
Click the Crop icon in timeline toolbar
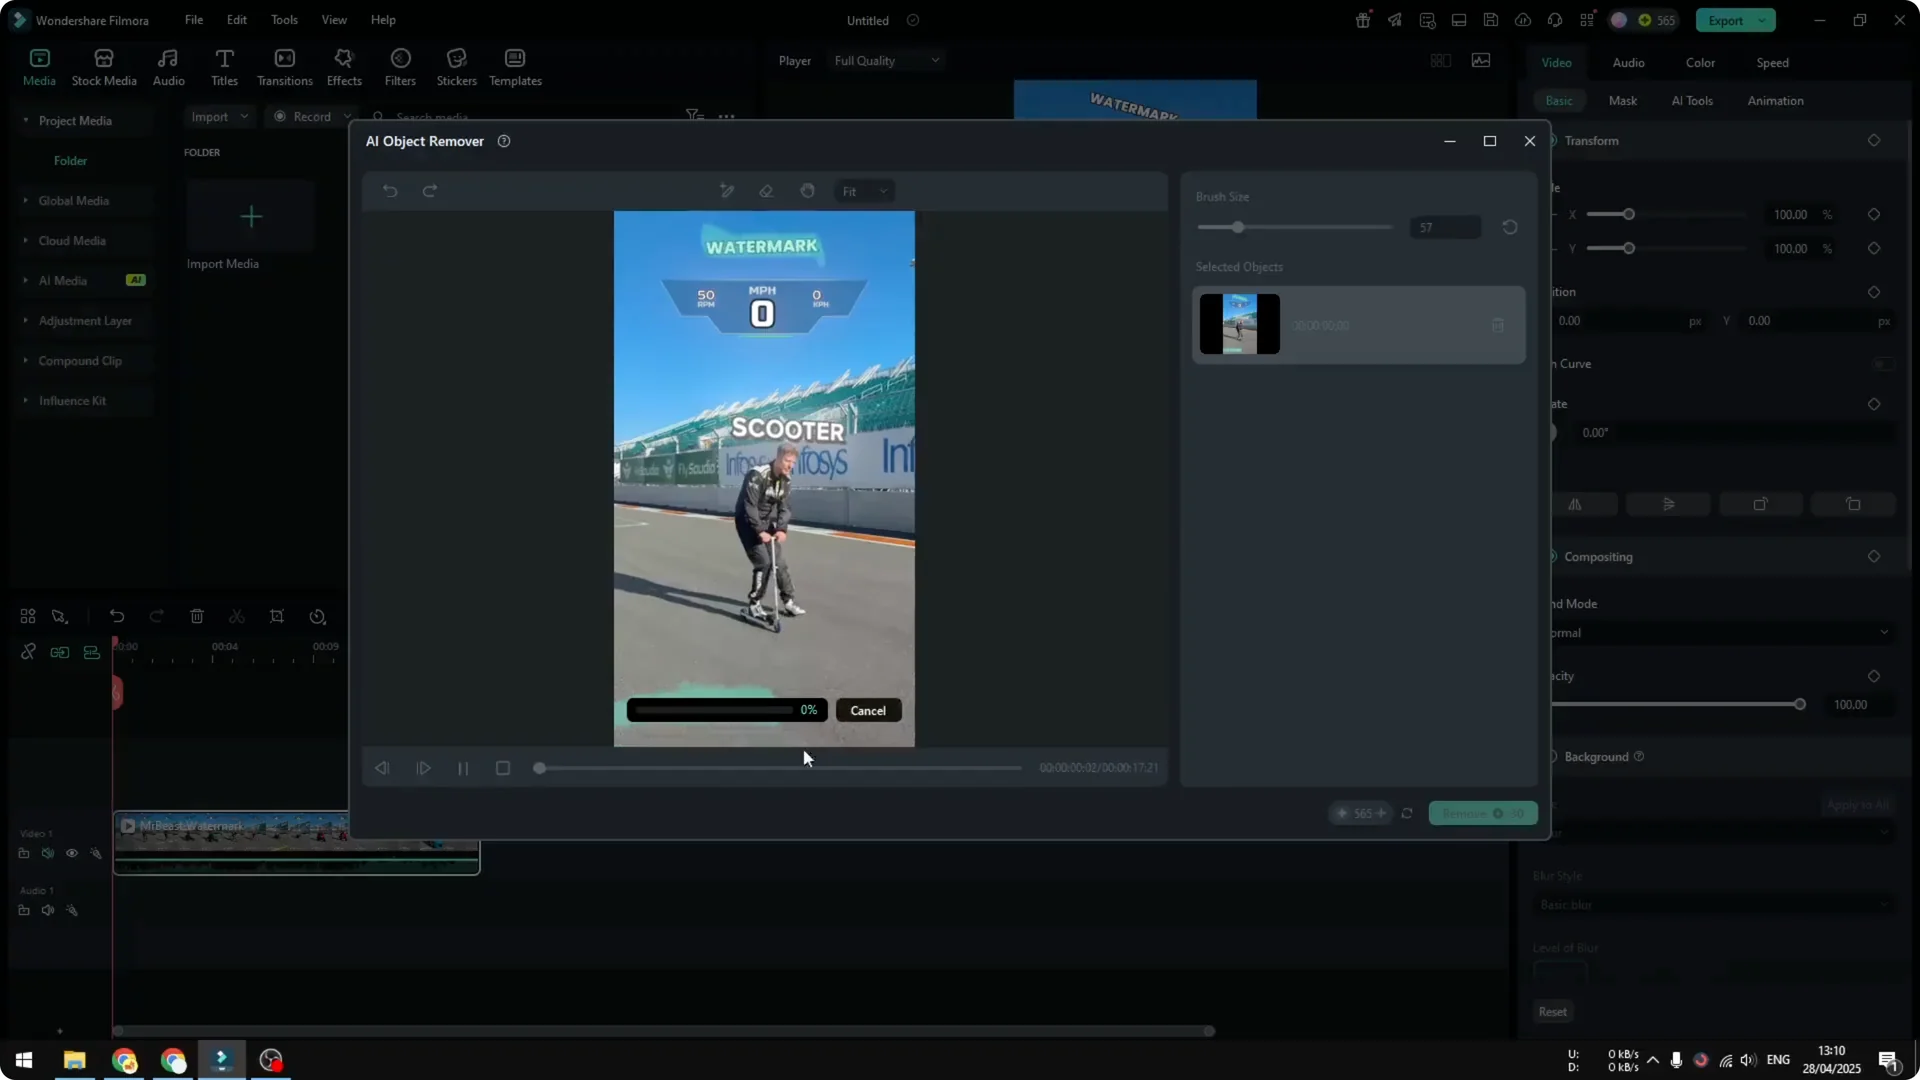point(277,616)
